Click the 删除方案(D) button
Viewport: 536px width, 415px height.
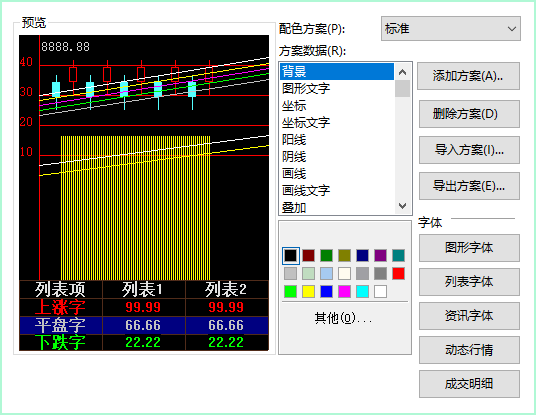click(469, 114)
